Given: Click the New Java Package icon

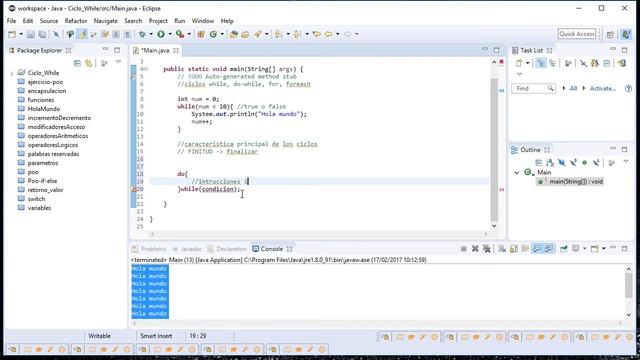Looking at the screenshot, I should [x=201, y=34].
